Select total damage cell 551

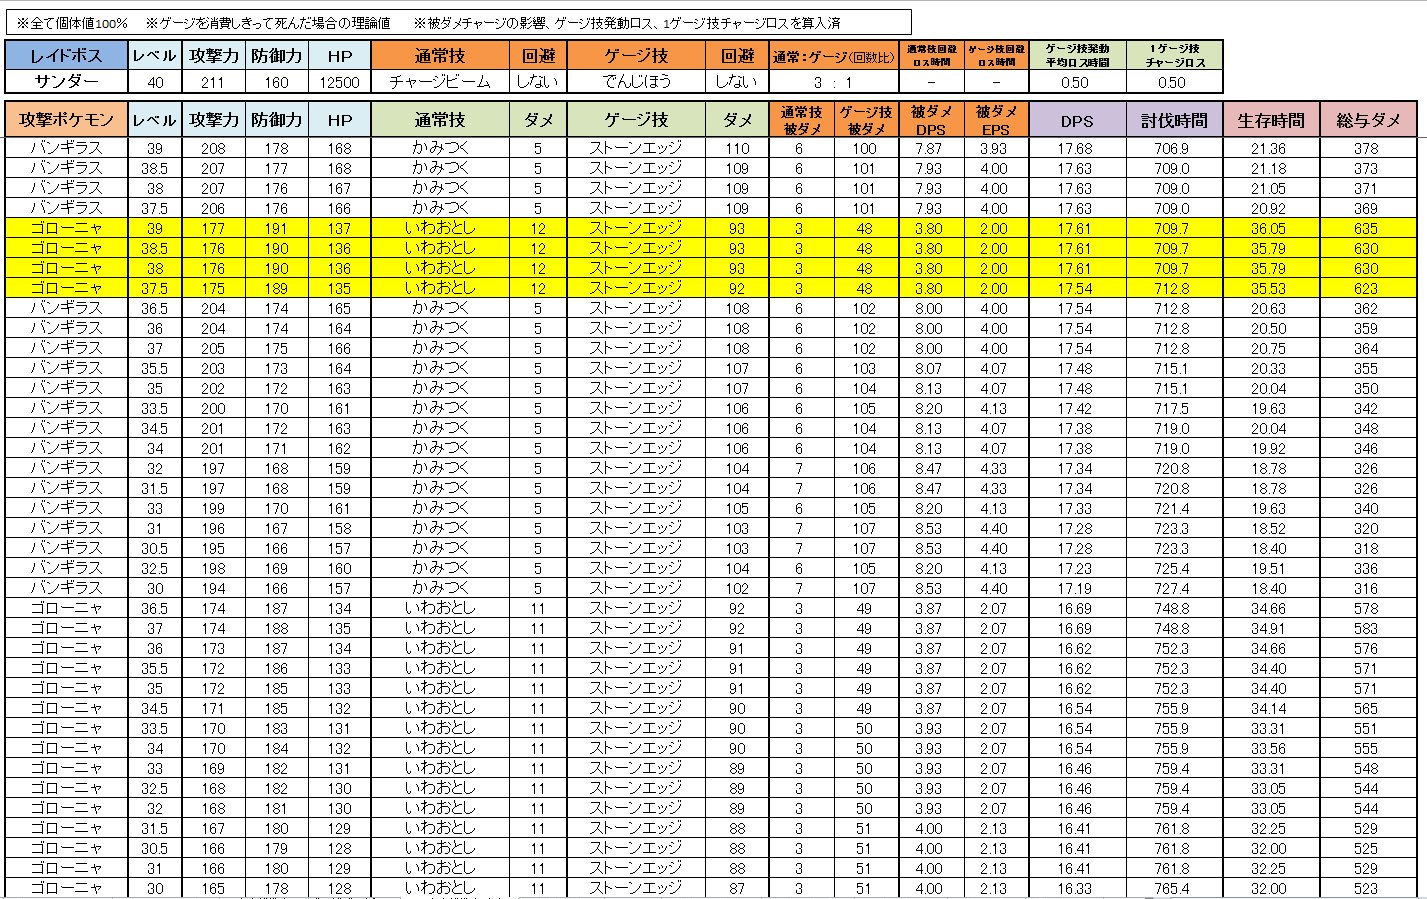[1366, 728]
